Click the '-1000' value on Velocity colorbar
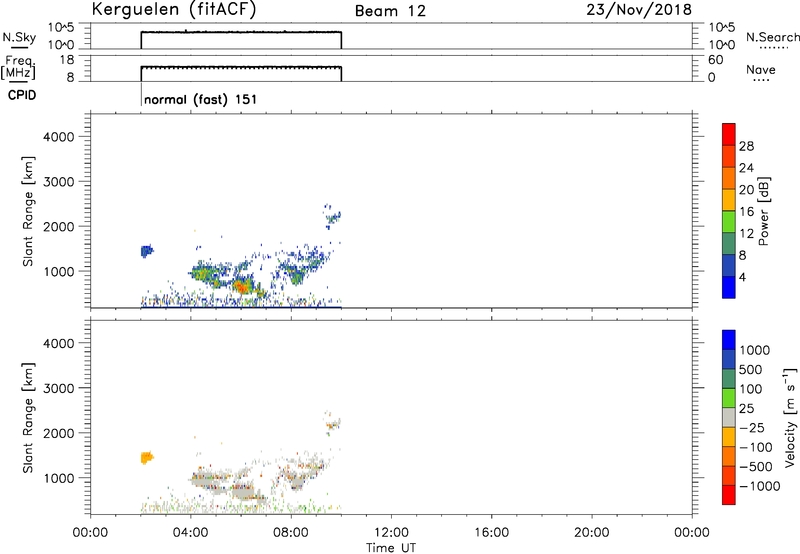 [x=760, y=486]
